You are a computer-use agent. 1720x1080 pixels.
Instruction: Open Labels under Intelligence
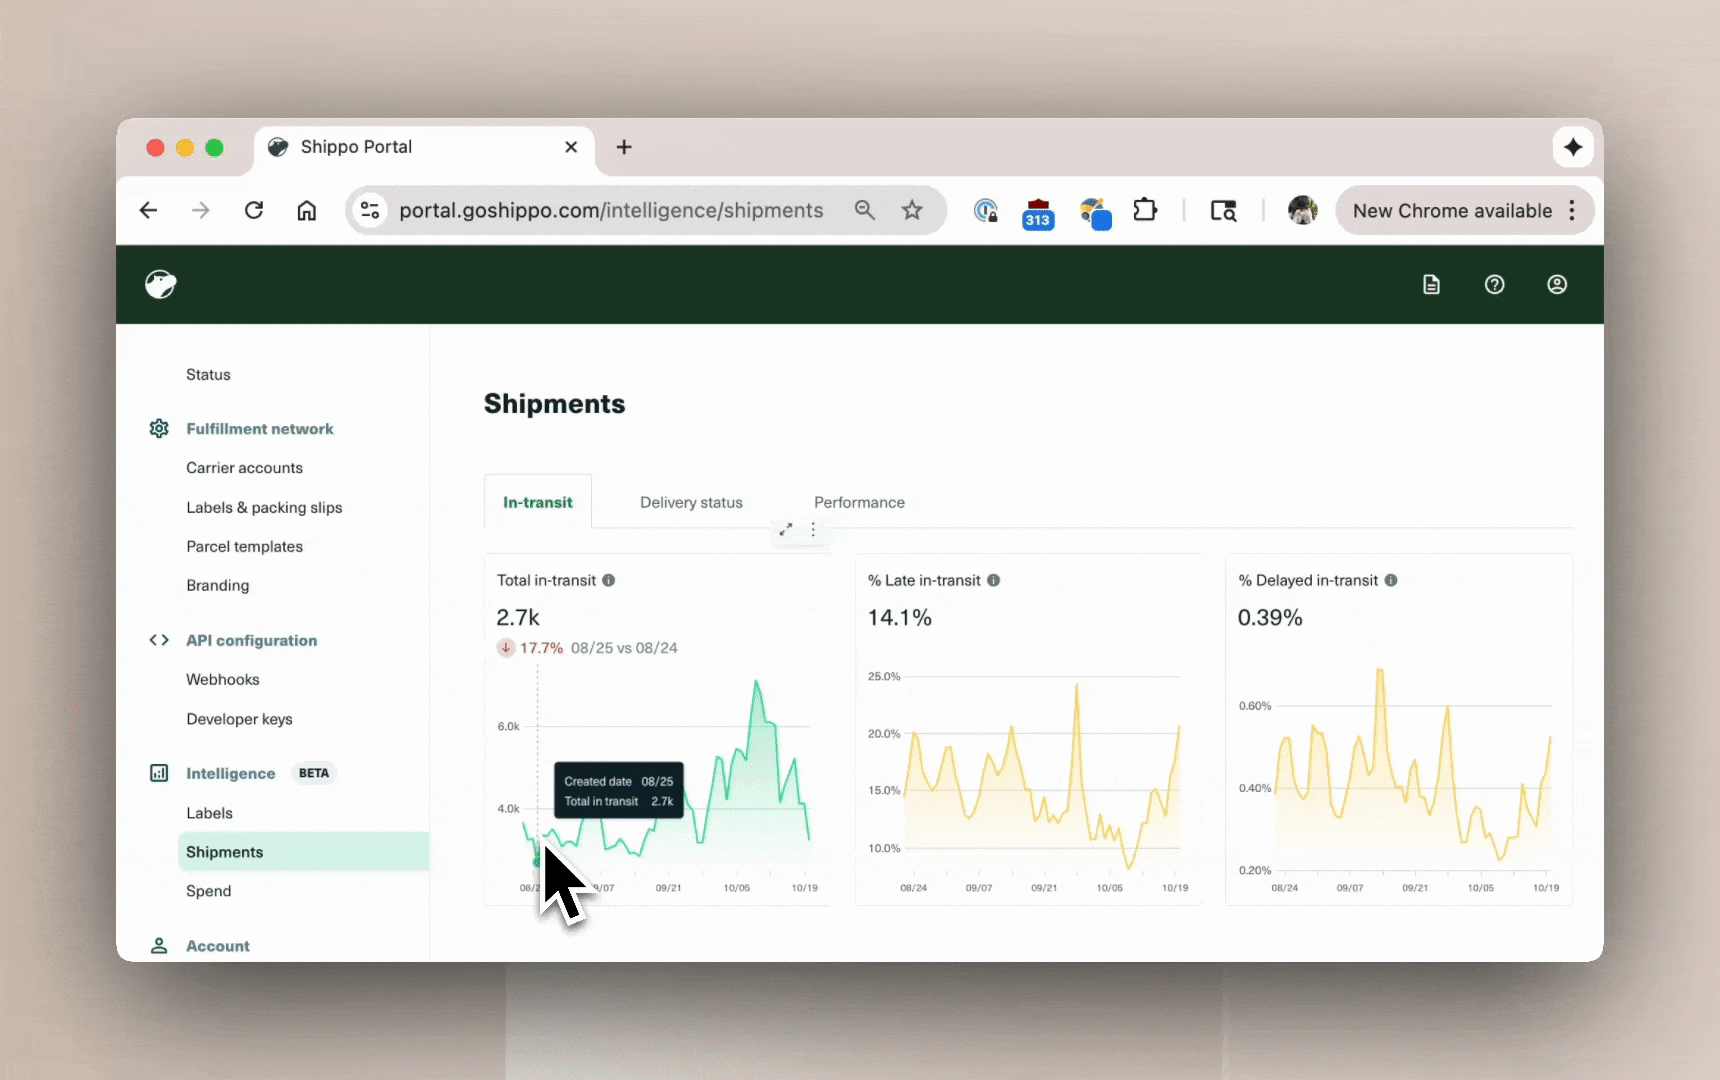pyautogui.click(x=209, y=814)
